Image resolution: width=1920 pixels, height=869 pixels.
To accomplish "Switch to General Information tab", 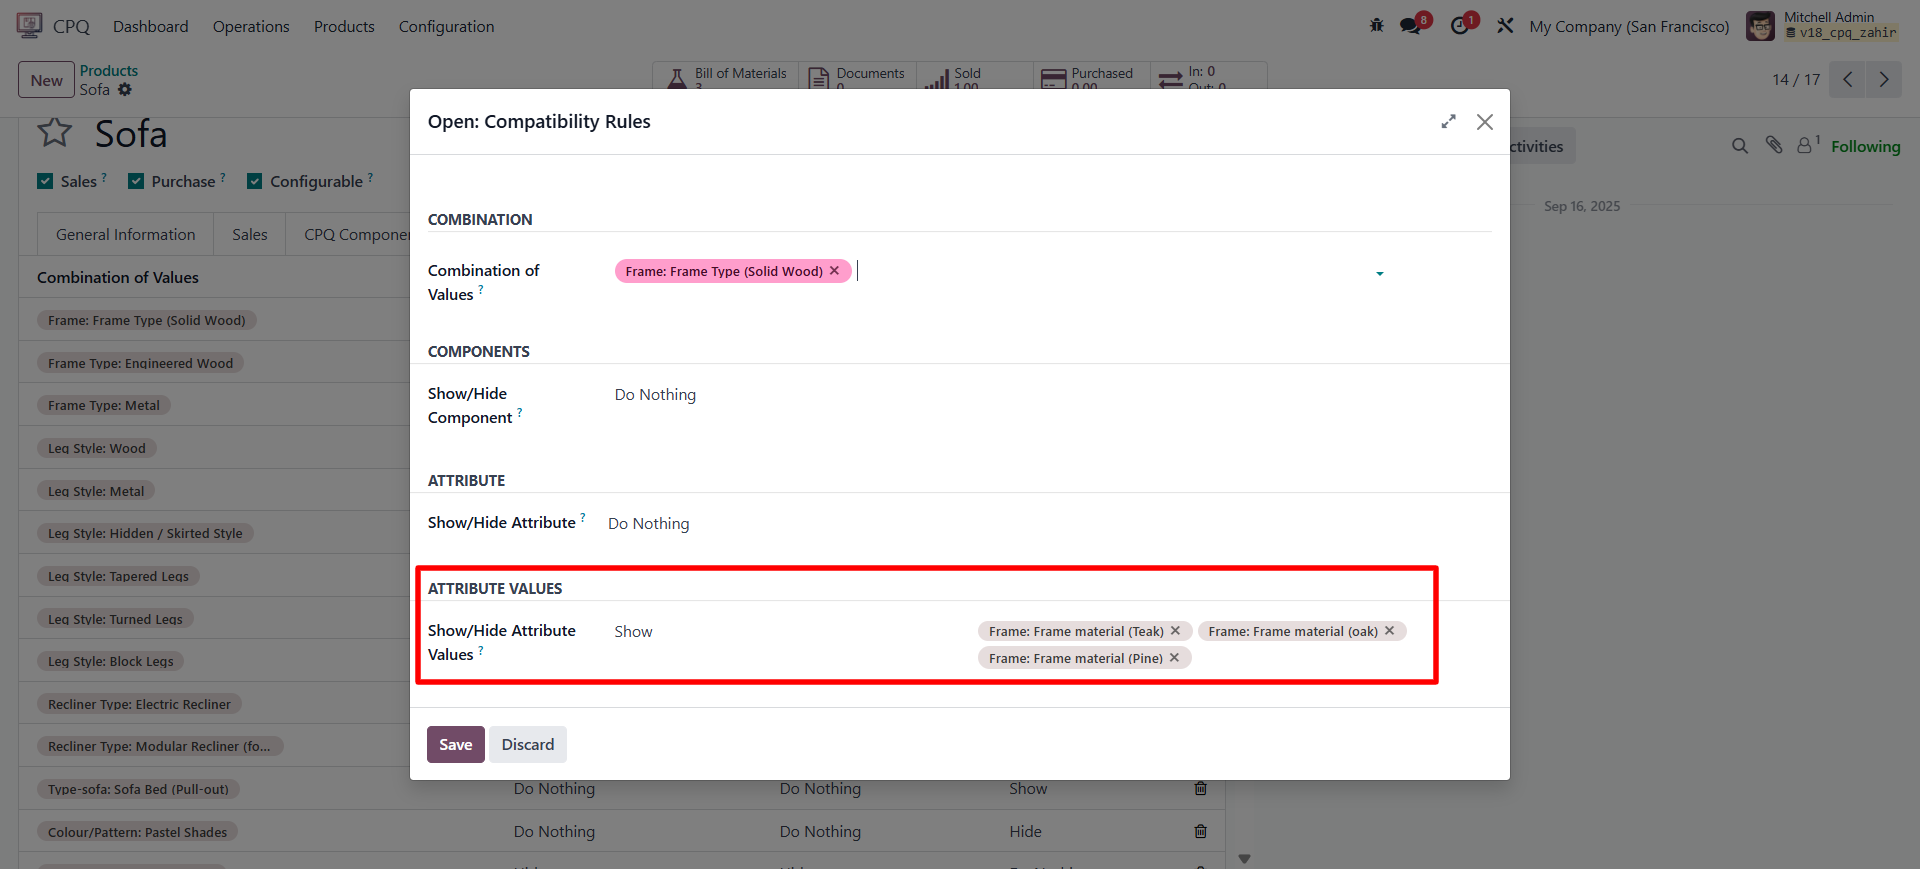I will [126, 235].
